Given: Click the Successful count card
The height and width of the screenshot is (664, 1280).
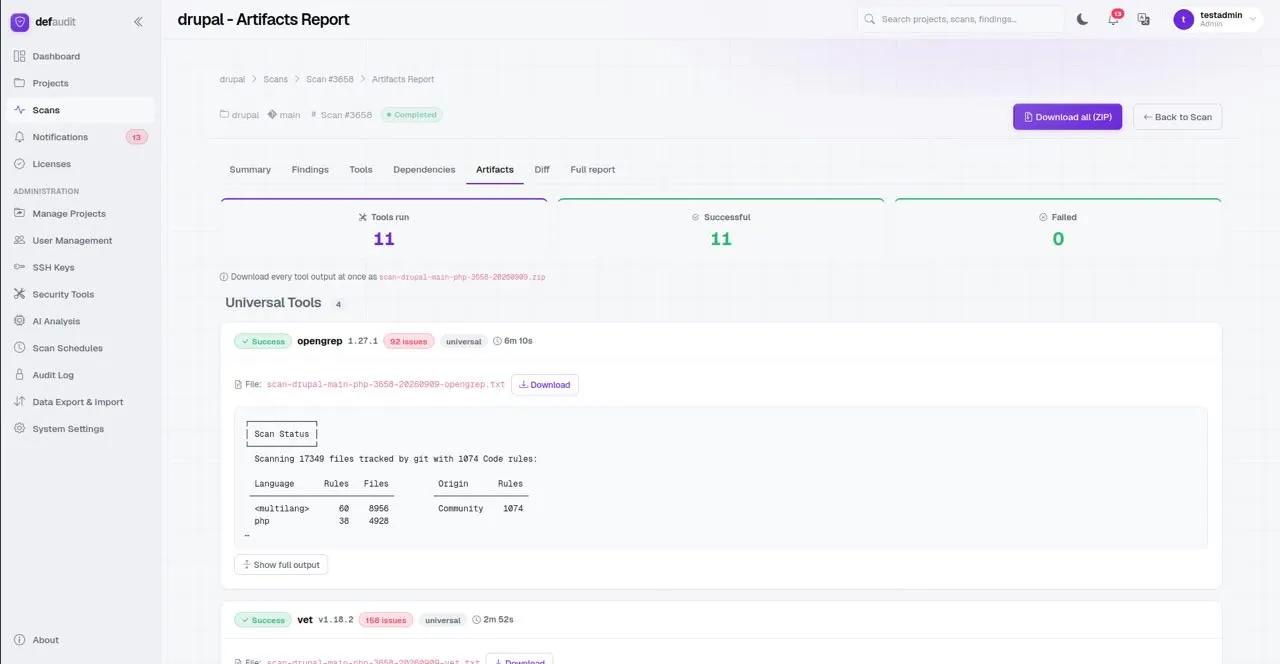Looking at the screenshot, I should click(721, 229).
